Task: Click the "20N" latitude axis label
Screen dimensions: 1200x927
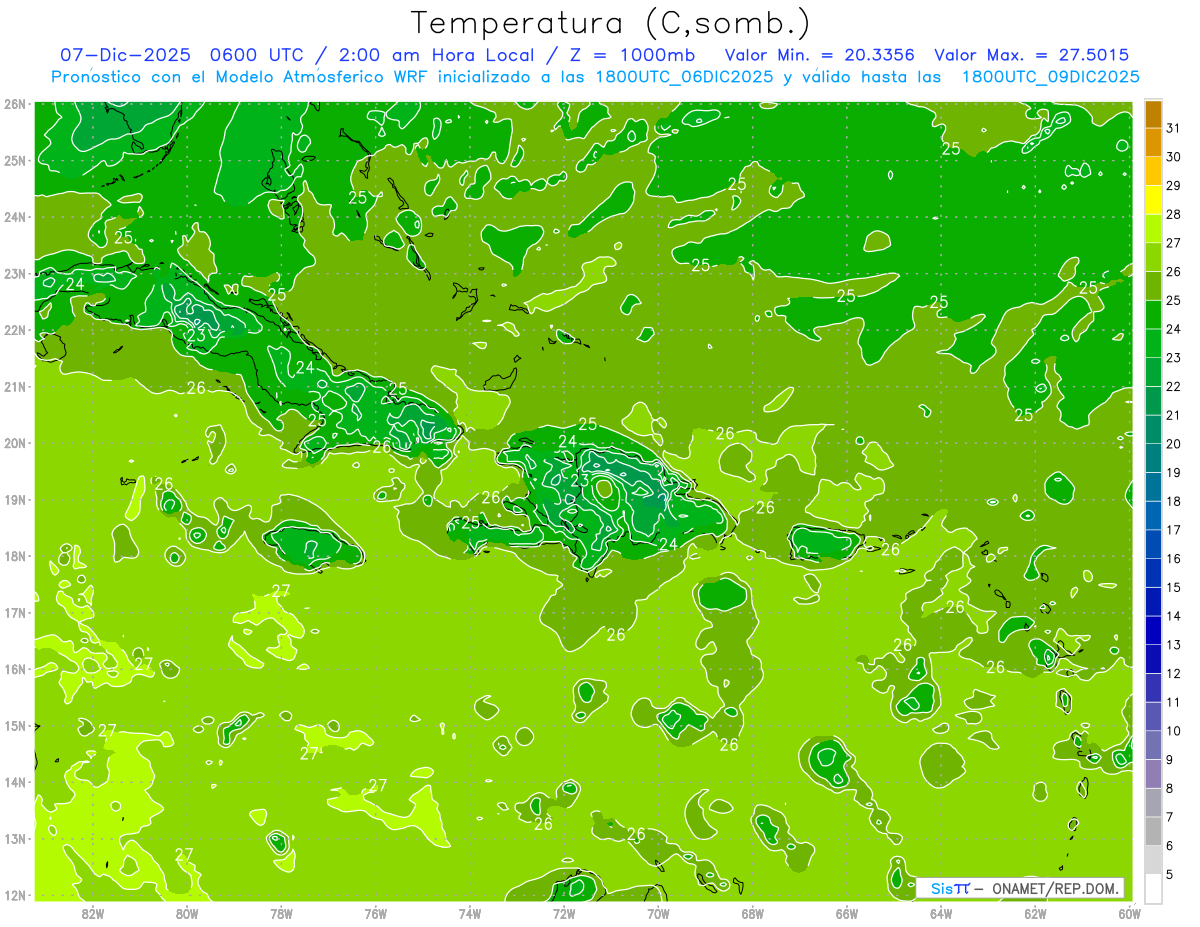Action: pyautogui.click(x=15, y=443)
